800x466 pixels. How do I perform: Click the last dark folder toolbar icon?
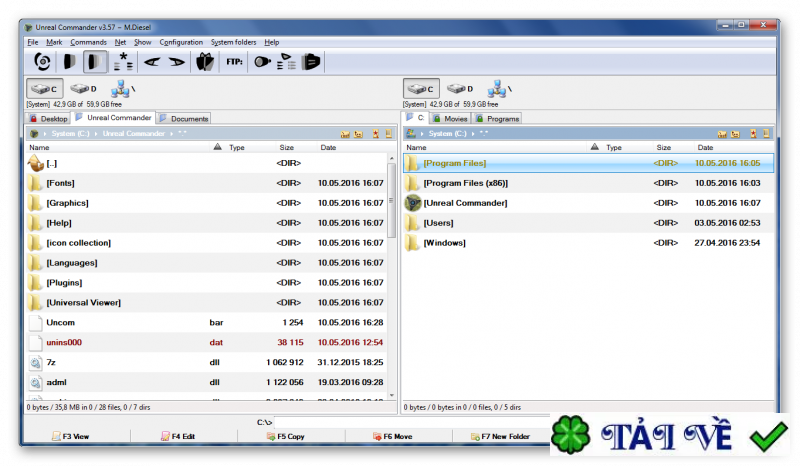click(311, 62)
